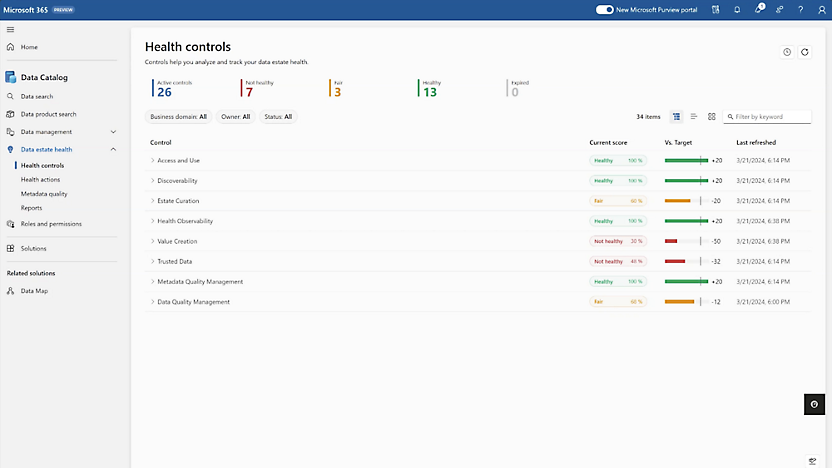Image resolution: width=832 pixels, height=468 pixels.
Task: Click the Current score column header
Action: tap(608, 142)
